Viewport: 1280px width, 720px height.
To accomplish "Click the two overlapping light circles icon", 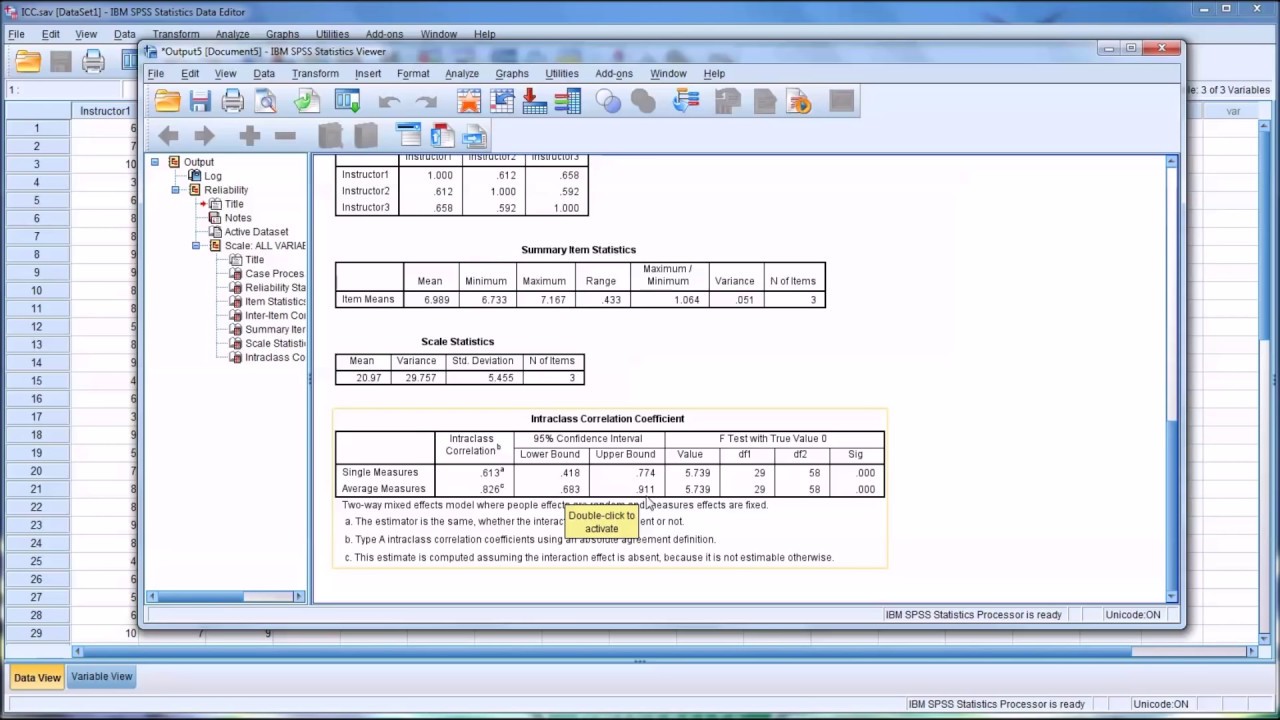I will [608, 101].
